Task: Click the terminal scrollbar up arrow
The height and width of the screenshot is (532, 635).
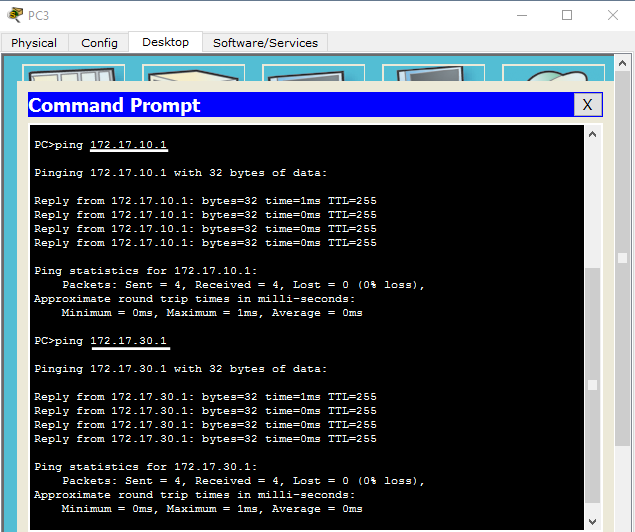Action: [592, 134]
